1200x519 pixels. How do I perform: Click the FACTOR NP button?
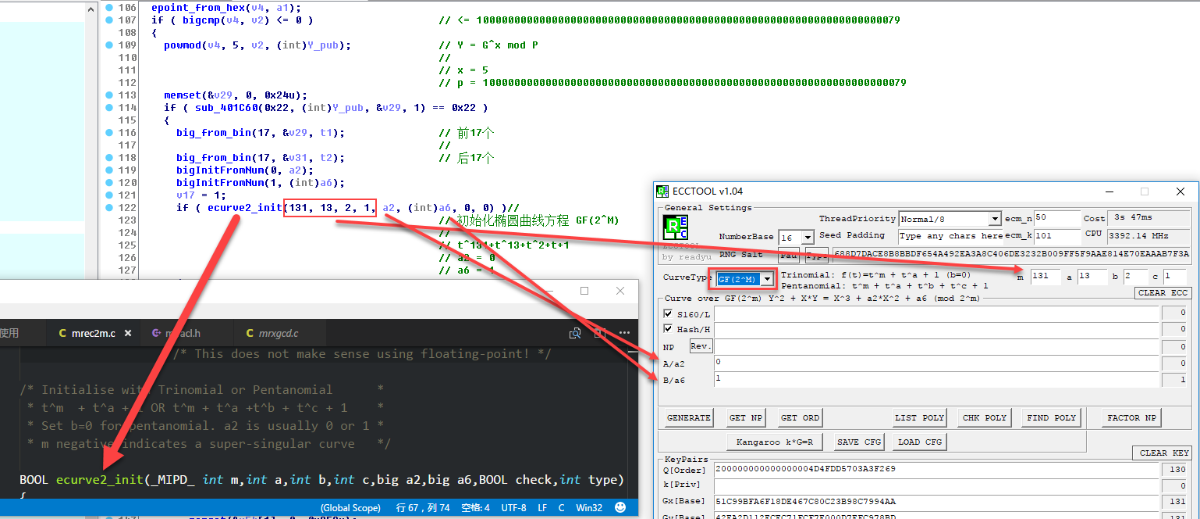pyautogui.click(x=1132, y=418)
